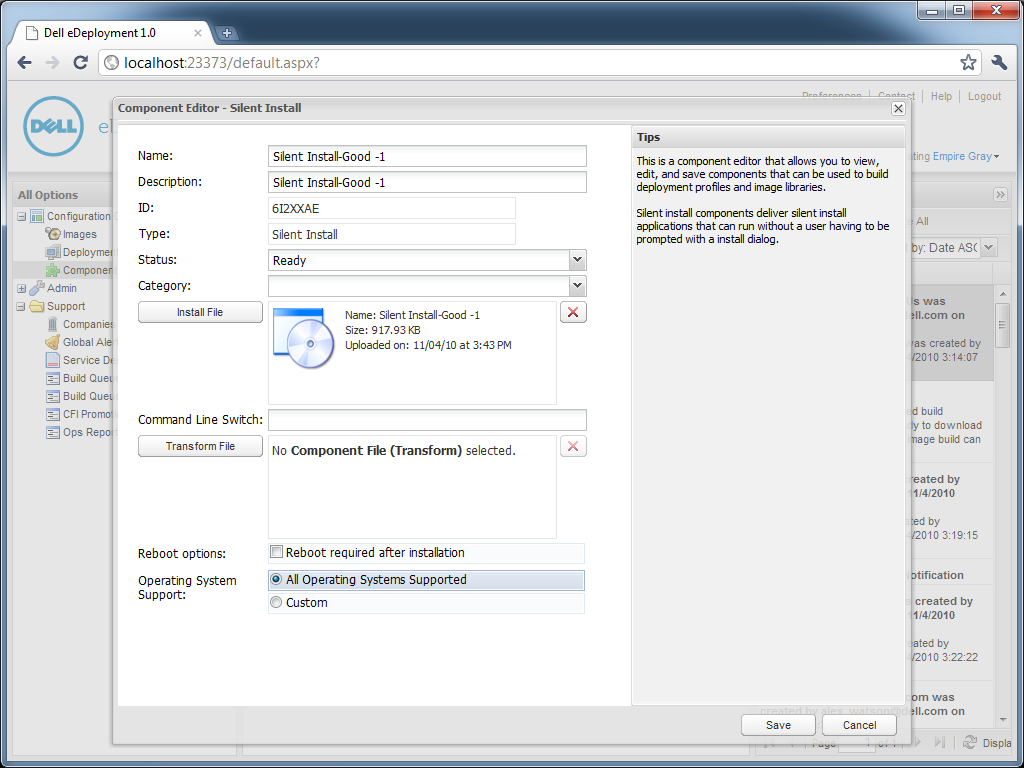Viewport: 1024px width, 768px height.
Task: Go back with the browser back arrow
Action: (25, 63)
